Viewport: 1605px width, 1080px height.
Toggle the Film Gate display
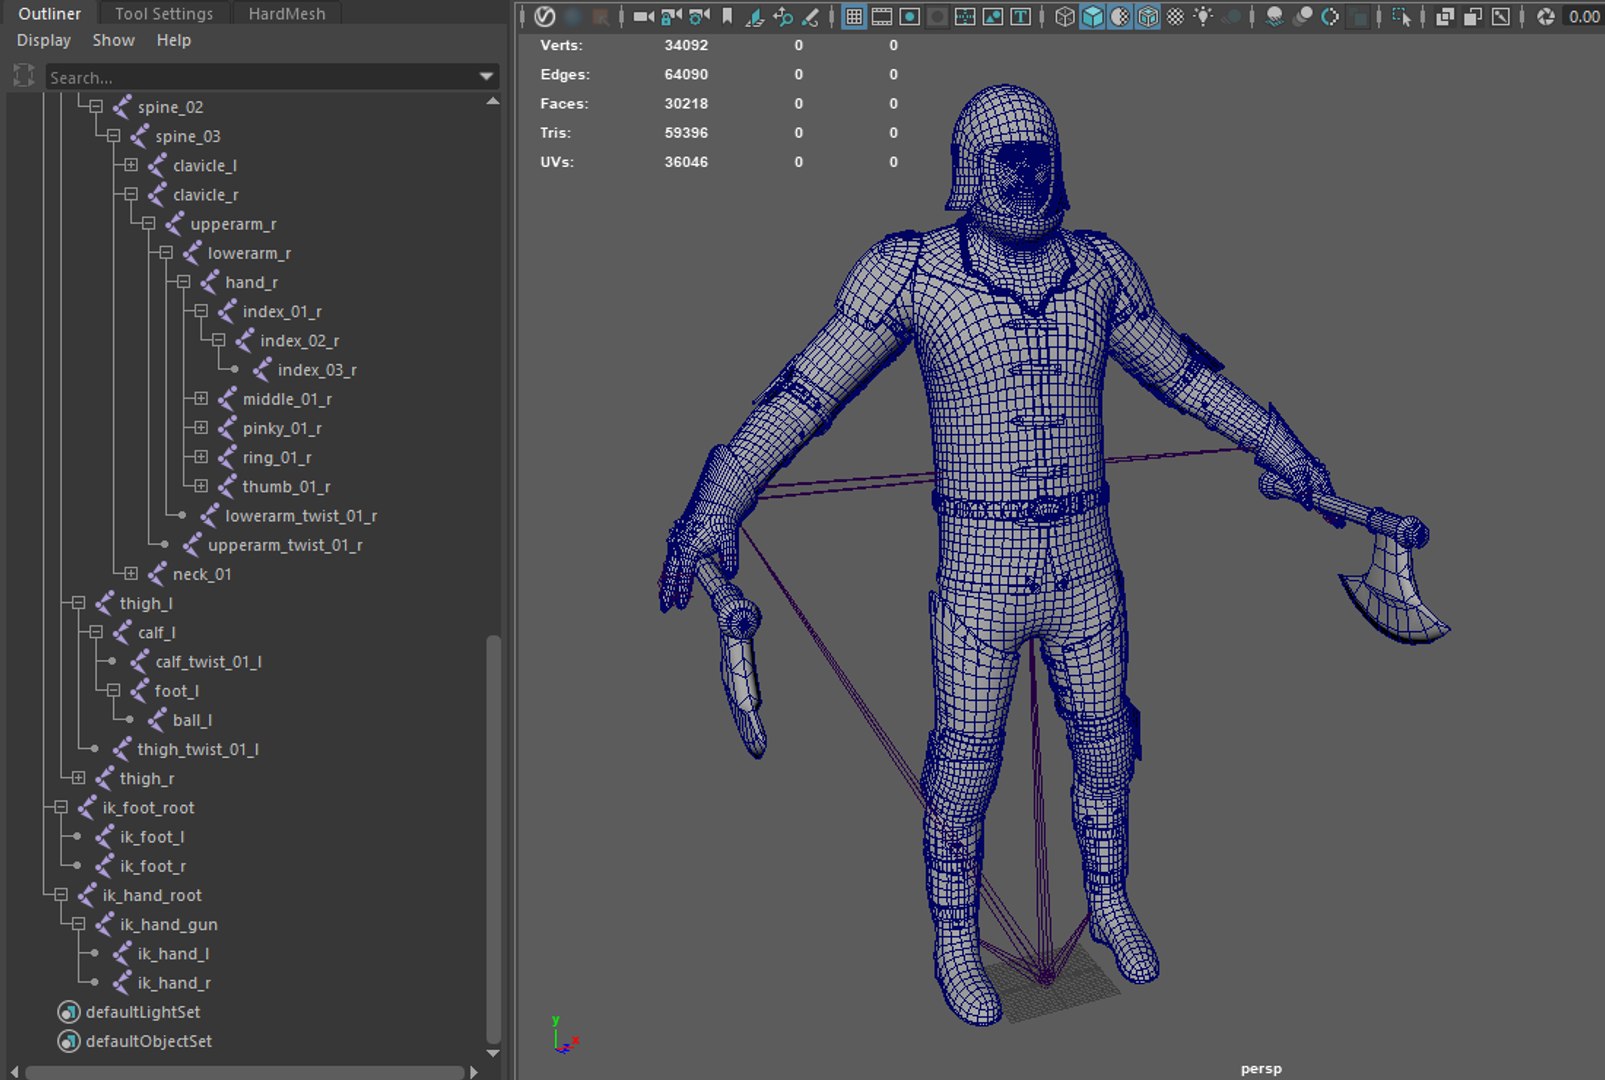click(x=882, y=16)
